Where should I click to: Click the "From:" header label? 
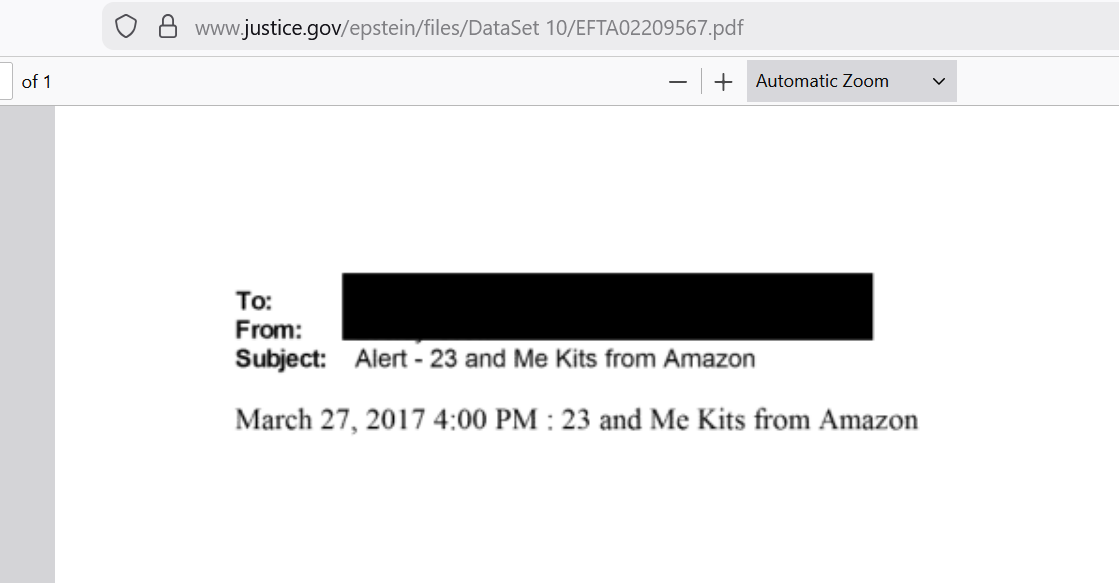click(x=269, y=330)
